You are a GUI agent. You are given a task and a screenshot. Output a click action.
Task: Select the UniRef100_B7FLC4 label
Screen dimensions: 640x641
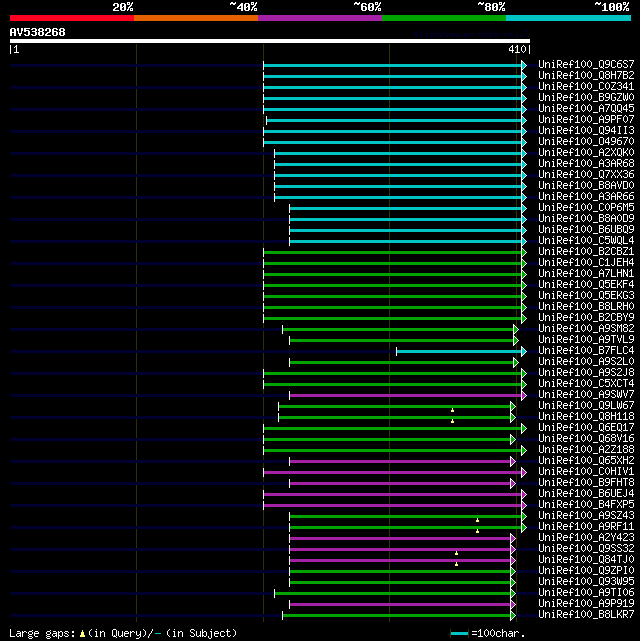[586, 351]
